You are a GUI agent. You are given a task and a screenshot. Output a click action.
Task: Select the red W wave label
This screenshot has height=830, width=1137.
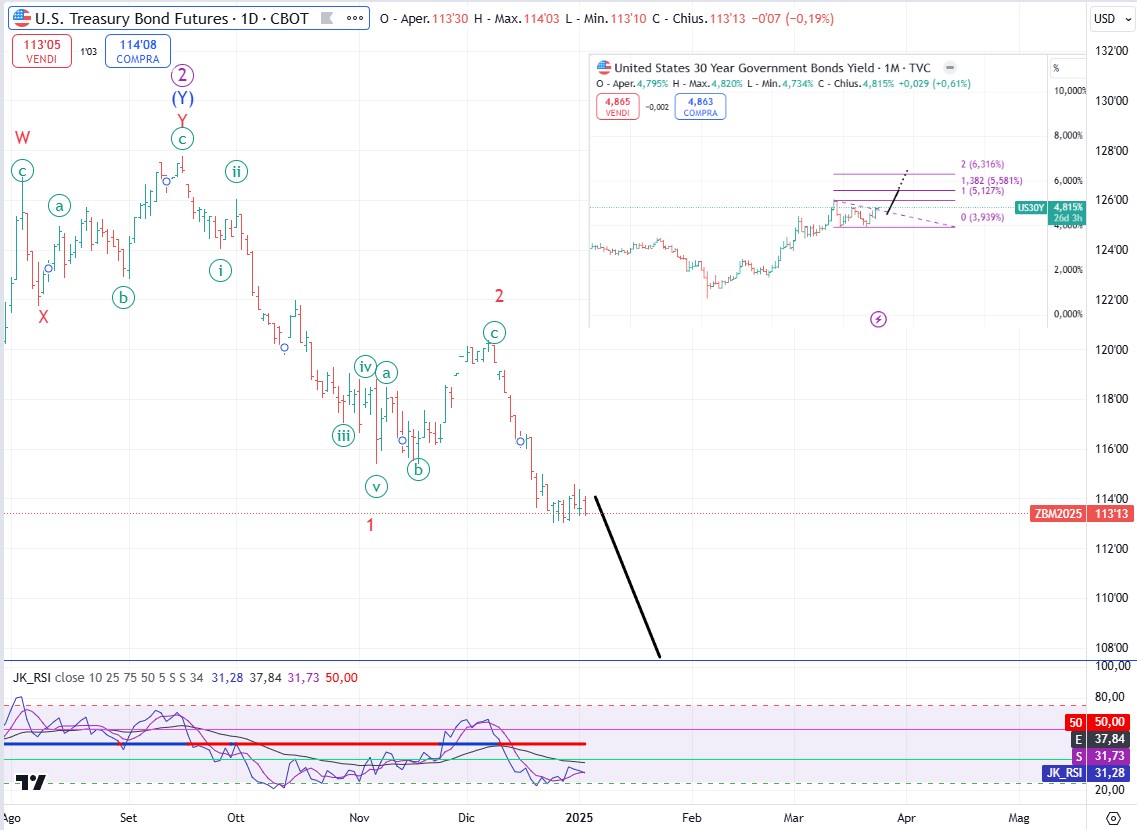tap(22, 137)
